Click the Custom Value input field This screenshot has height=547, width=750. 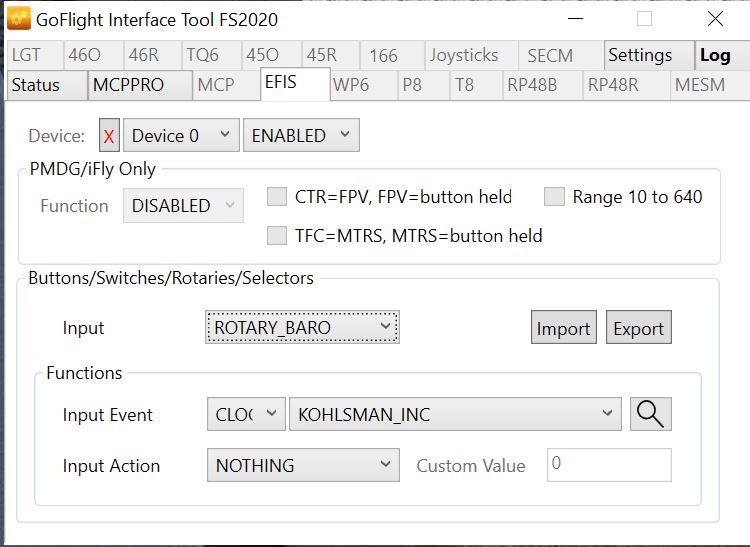[x=608, y=465]
